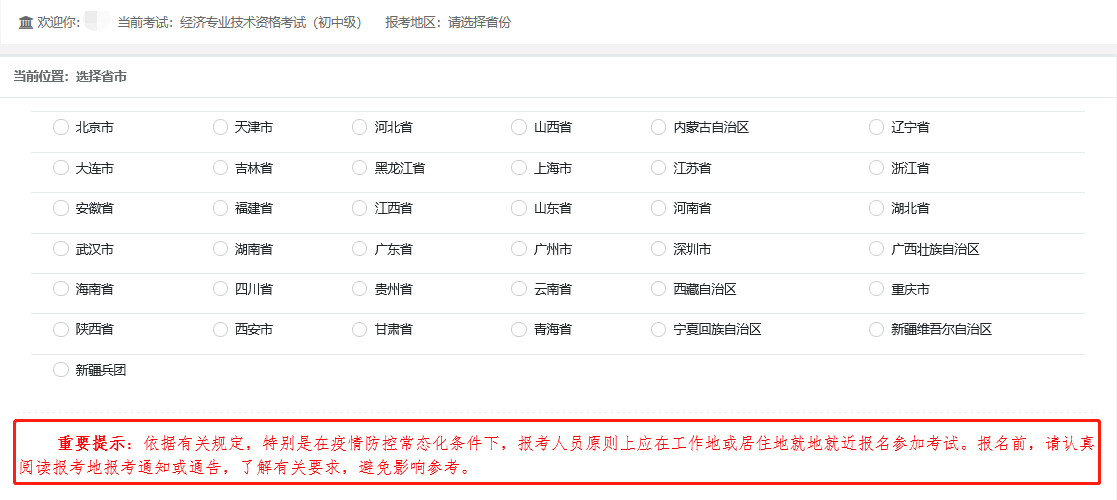Select the 深圳市 radio button

(658, 249)
